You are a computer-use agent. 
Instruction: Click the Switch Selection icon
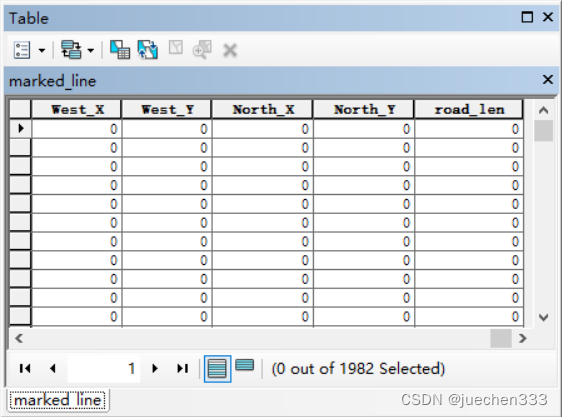148,49
